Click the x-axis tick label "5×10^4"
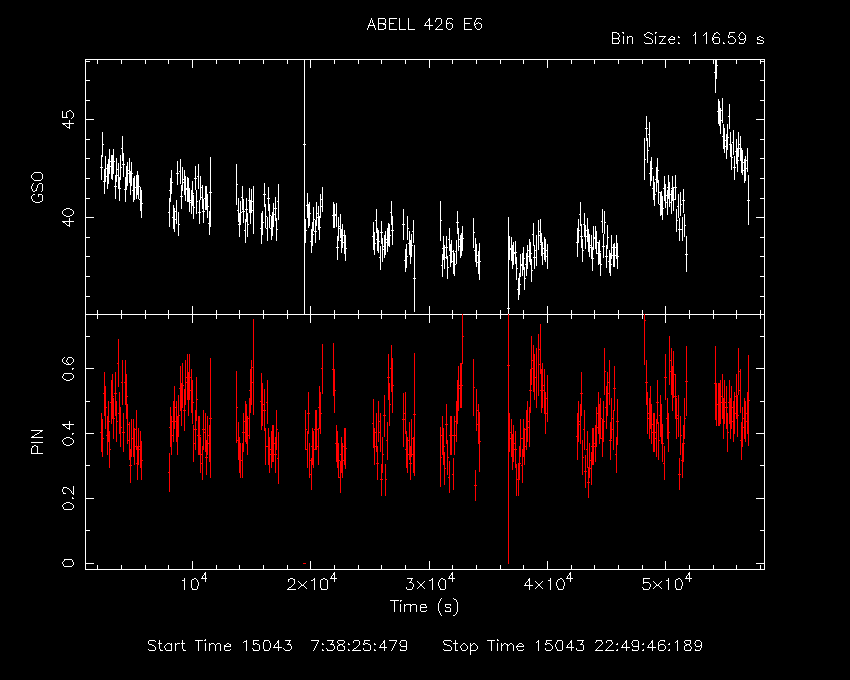The width and height of the screenshot is (850, 680). tap(666, 582)
